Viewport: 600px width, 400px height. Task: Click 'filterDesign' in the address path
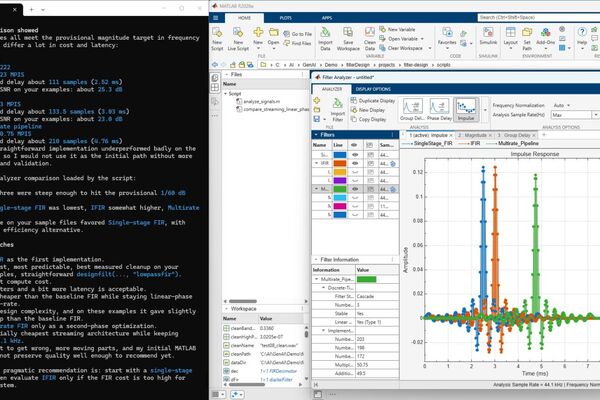(x=358, y=65)
